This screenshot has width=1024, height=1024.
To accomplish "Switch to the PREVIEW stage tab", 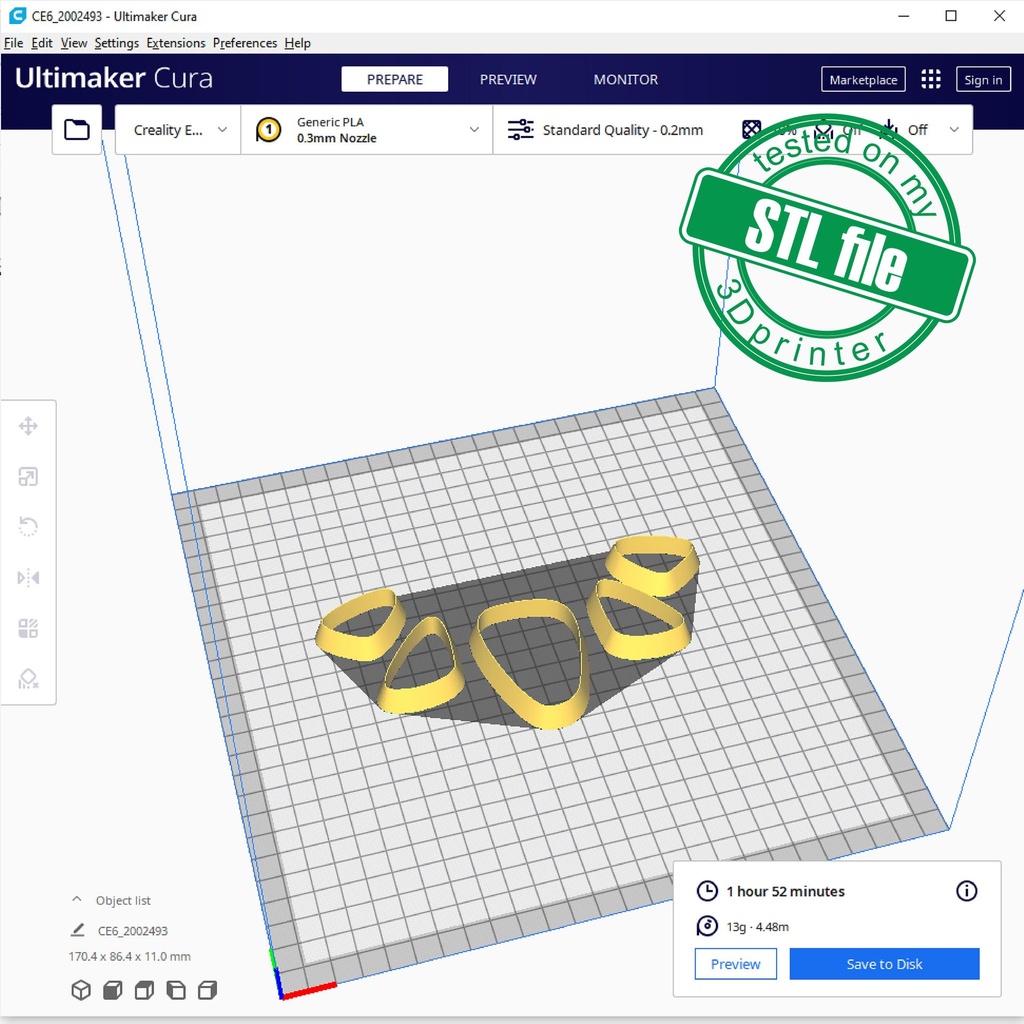I will point(508,80).
